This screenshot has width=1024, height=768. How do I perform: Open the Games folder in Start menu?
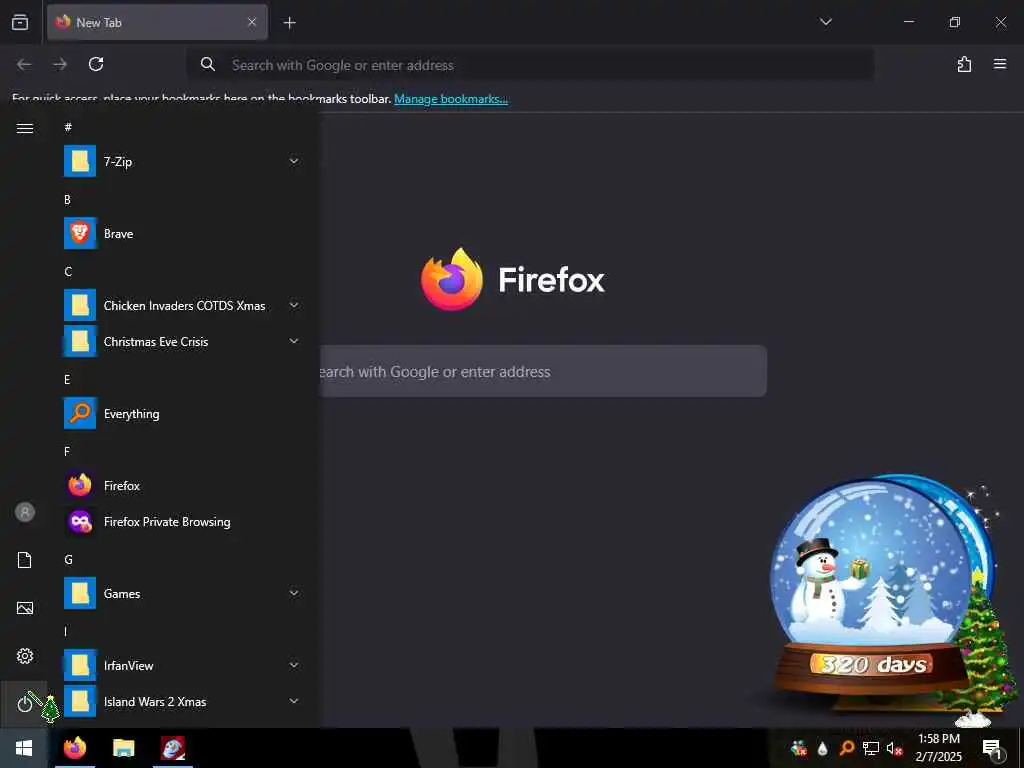pyautogui.click(x=182, y=594)
